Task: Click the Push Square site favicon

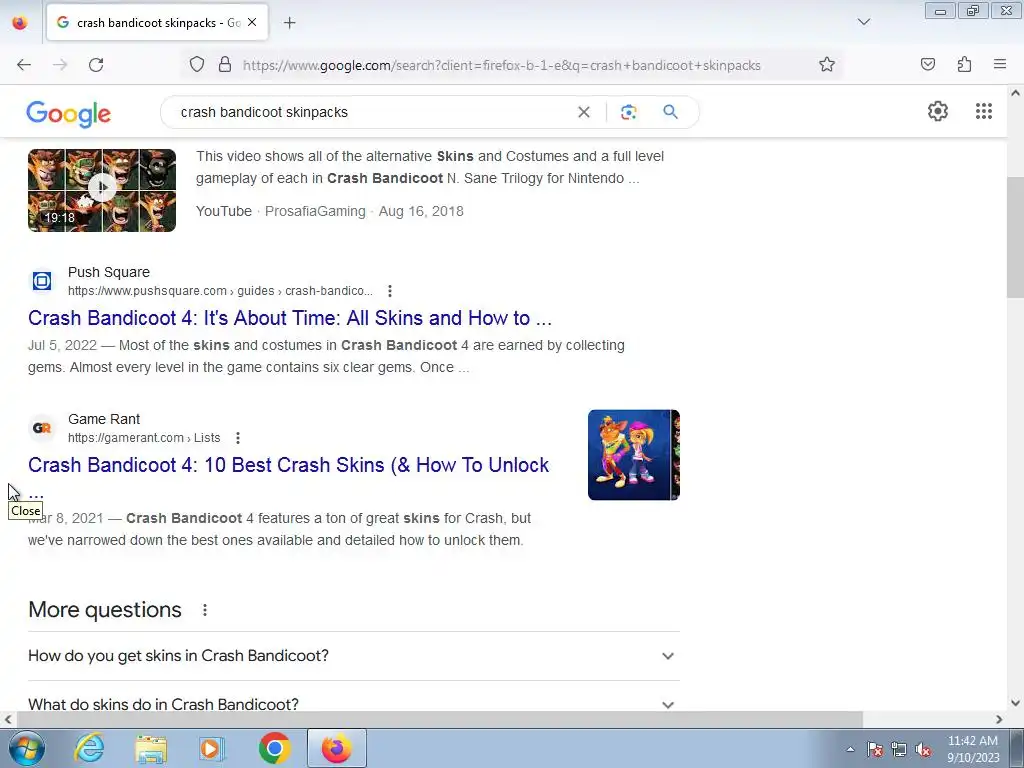Action: pyautogui.click(x=42, y=281)
